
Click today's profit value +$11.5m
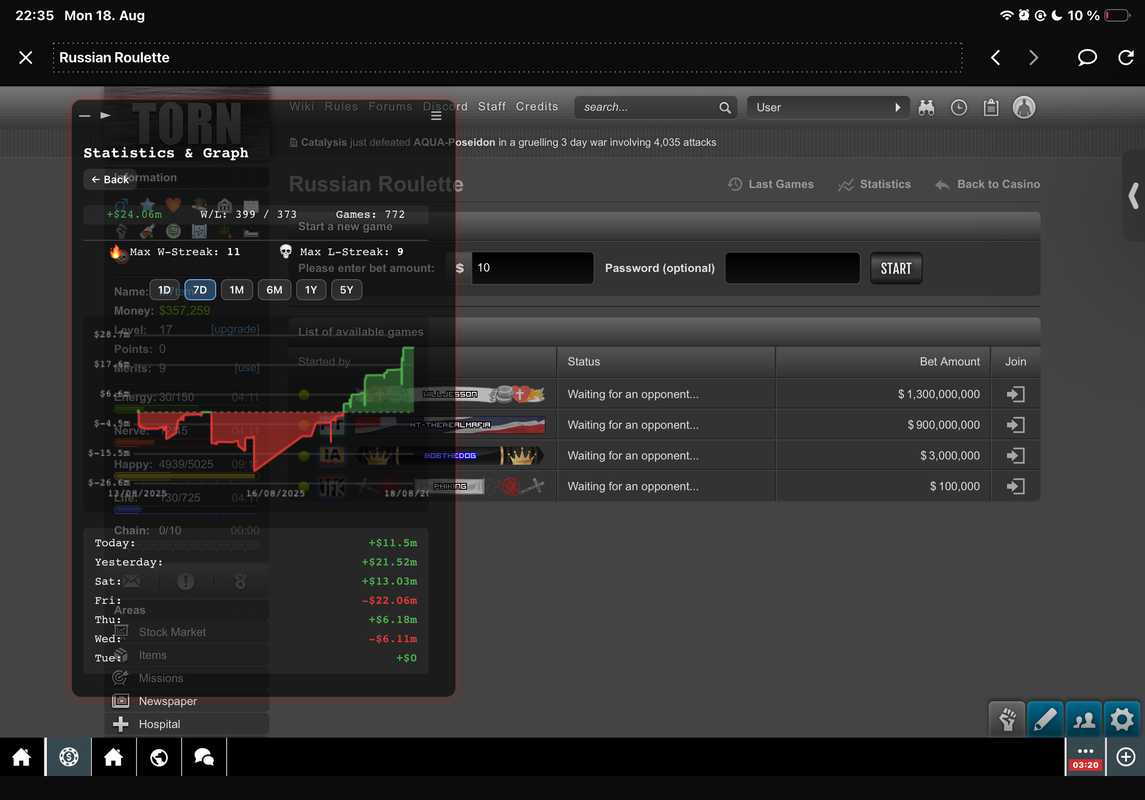(393, 543)
